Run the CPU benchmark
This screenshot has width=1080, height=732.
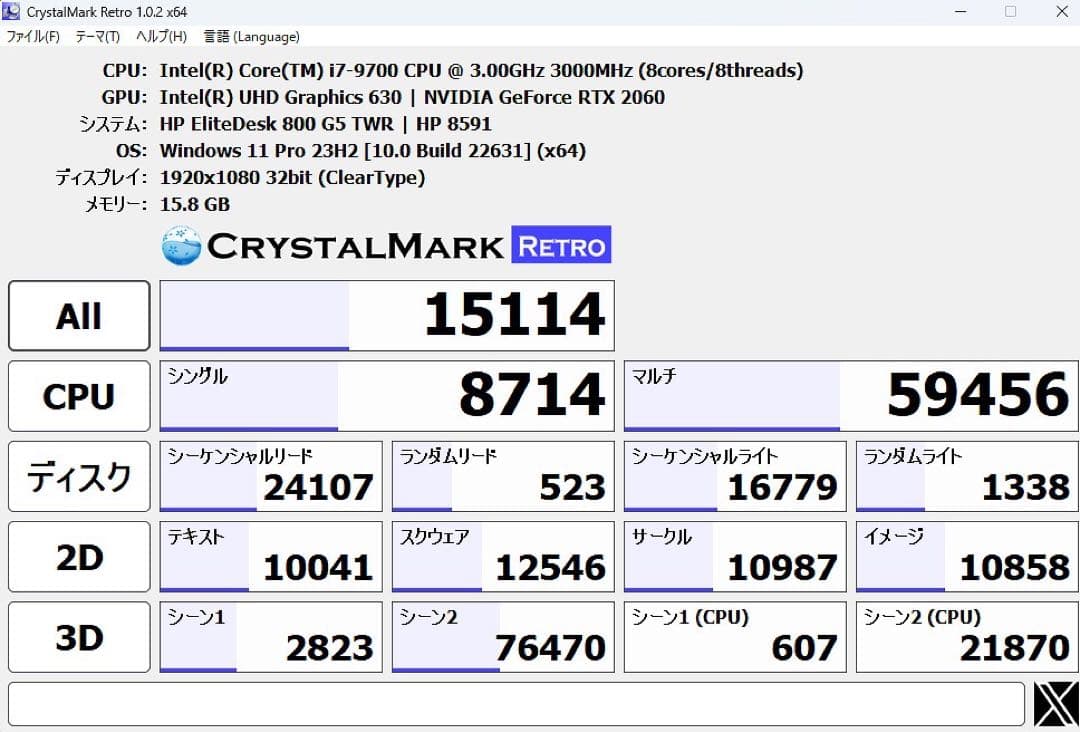pos(79,396)
